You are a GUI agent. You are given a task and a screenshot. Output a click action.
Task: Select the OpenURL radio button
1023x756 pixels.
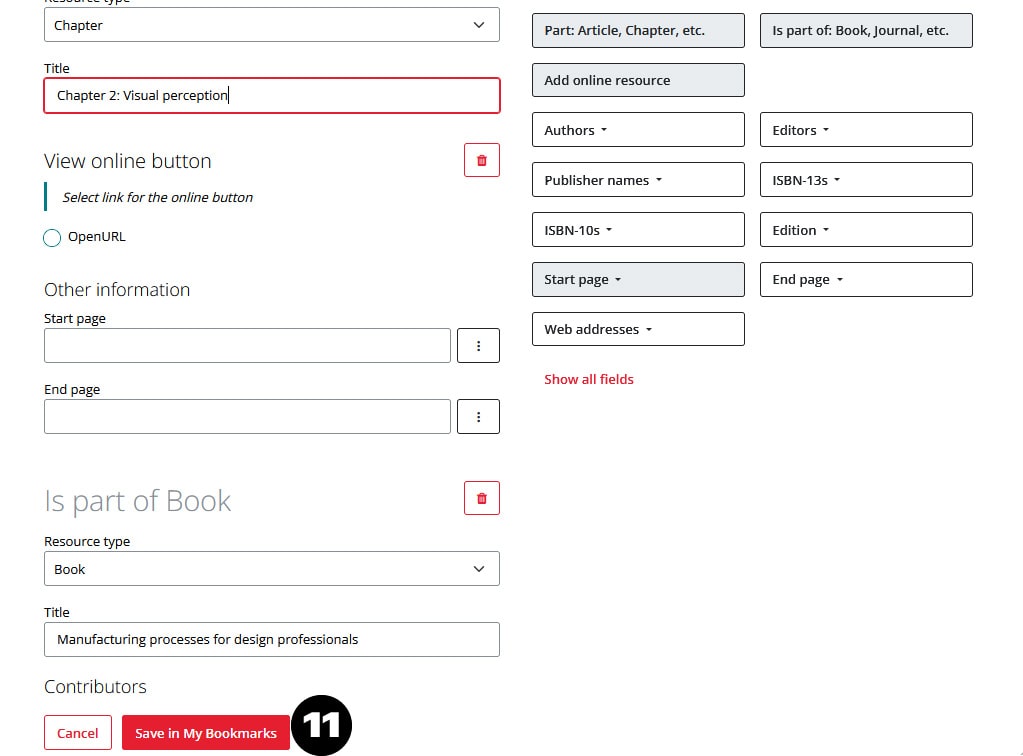(53, 238)
